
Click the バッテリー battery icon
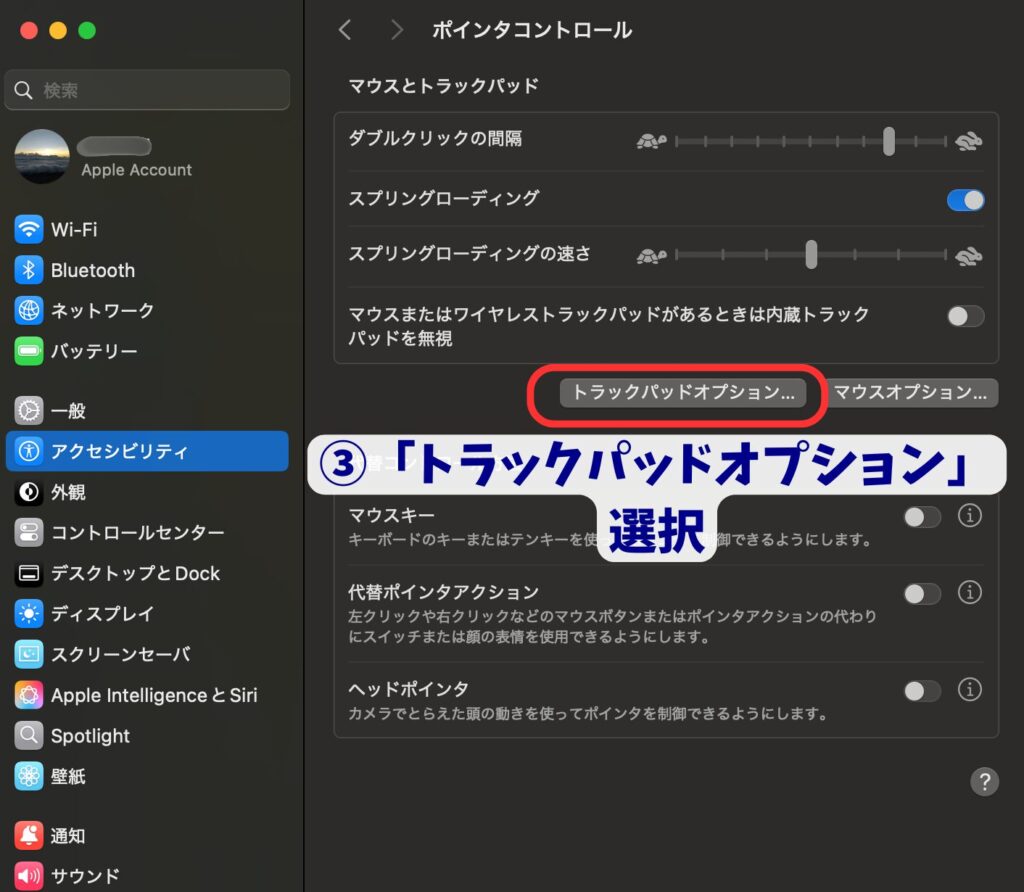pyautogui.click(x=29, y=351)
